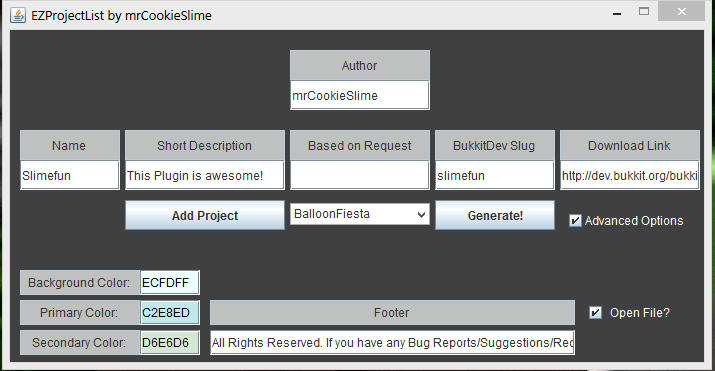Focus the Short Description text field
This screenshot has height=371, width=715.
click(x=205, y=175)
